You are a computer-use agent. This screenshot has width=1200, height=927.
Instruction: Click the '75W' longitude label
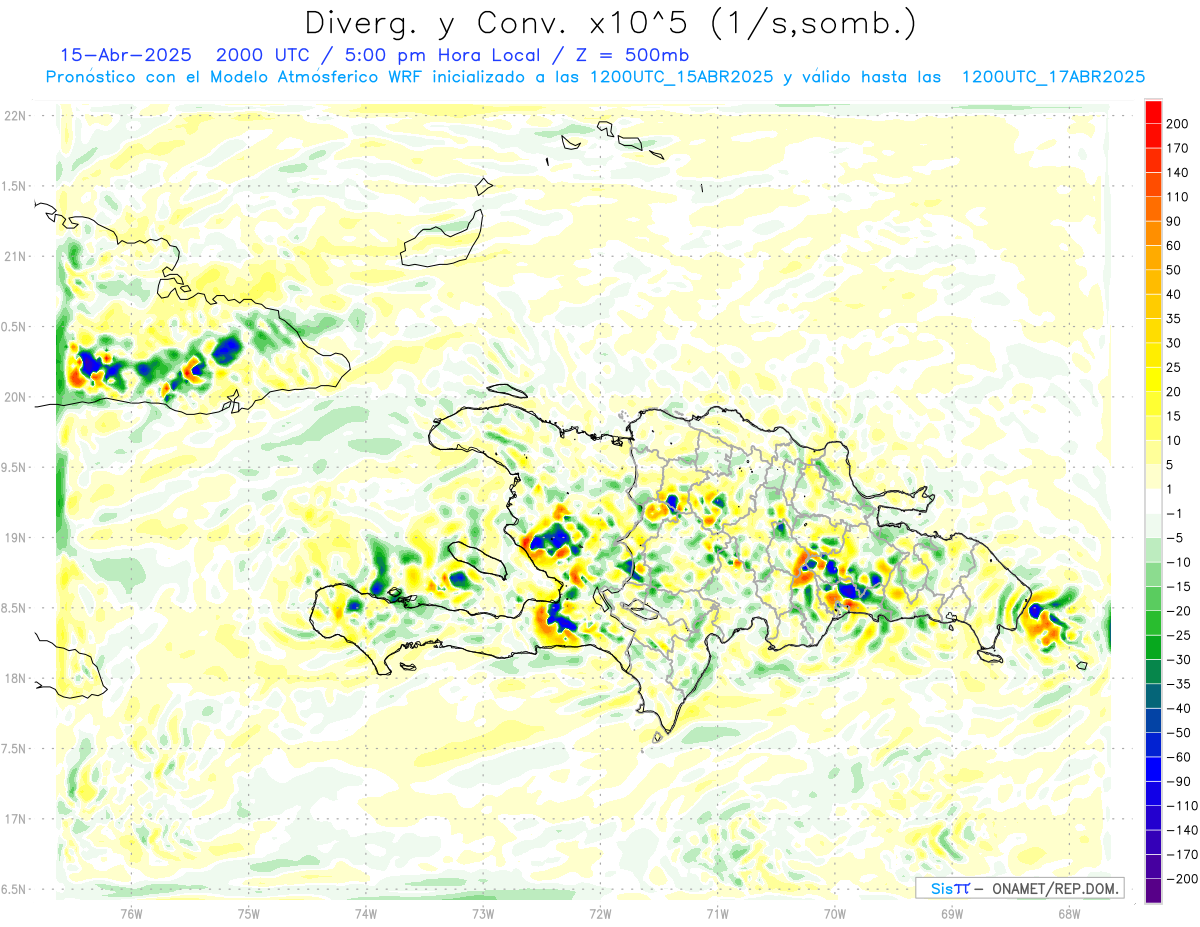[249, 913]
